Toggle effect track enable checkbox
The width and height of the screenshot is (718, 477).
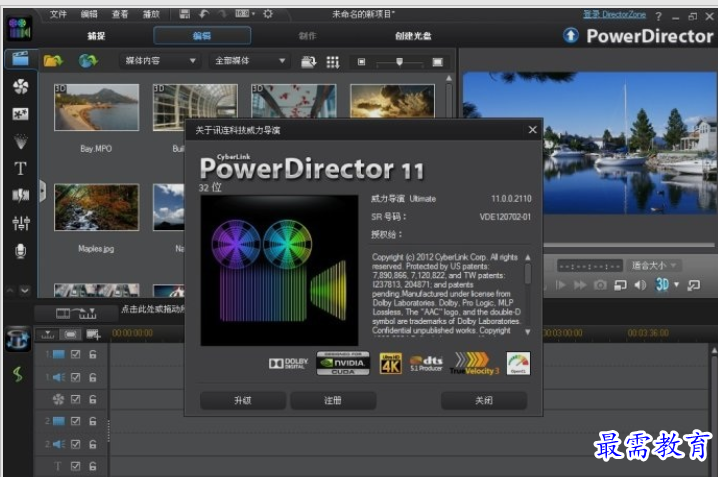tap(76, 399)
